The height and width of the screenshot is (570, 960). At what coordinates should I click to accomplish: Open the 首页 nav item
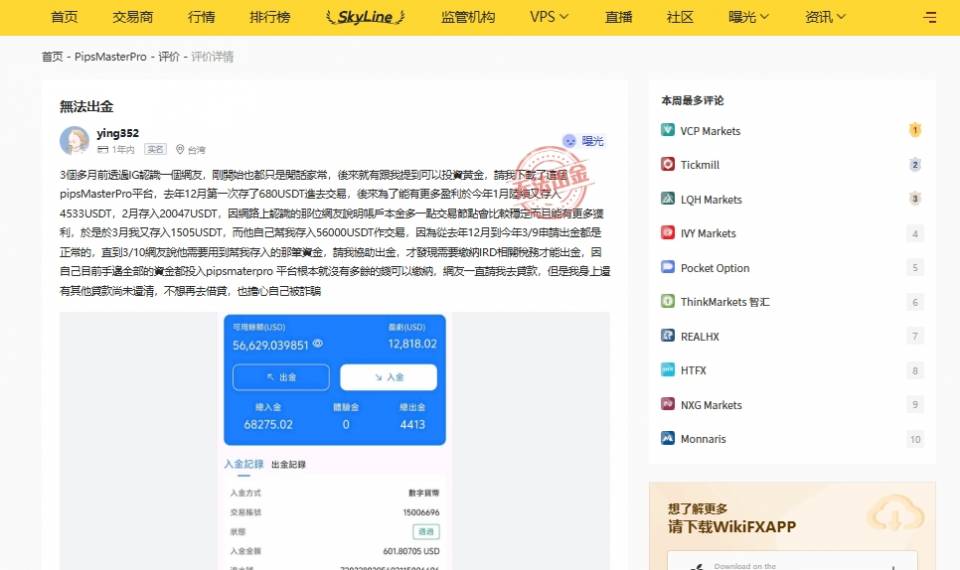click(64, 17)
